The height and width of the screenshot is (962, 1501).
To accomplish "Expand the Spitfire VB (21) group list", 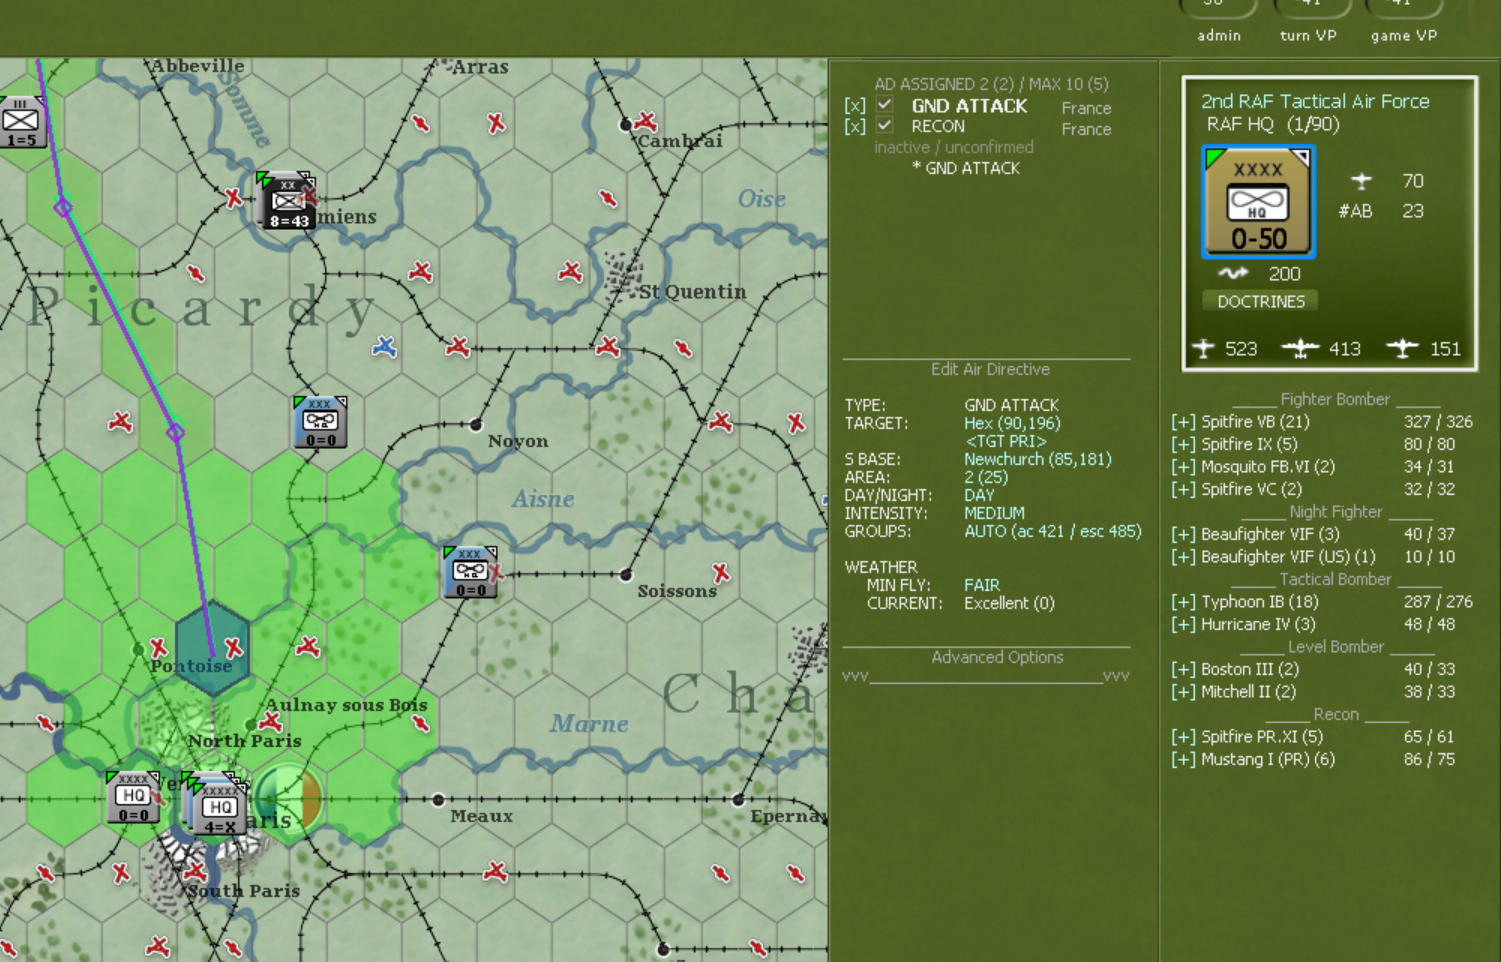I will [1183, 422].
